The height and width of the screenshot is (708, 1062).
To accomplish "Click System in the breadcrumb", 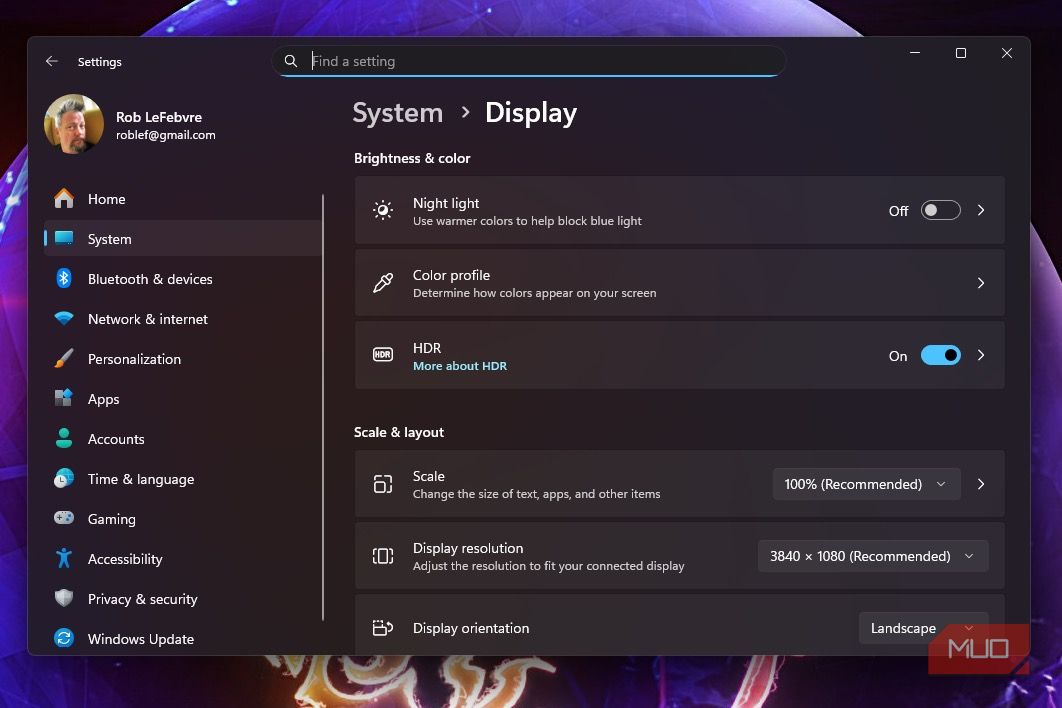I will (x=398, y=112).
